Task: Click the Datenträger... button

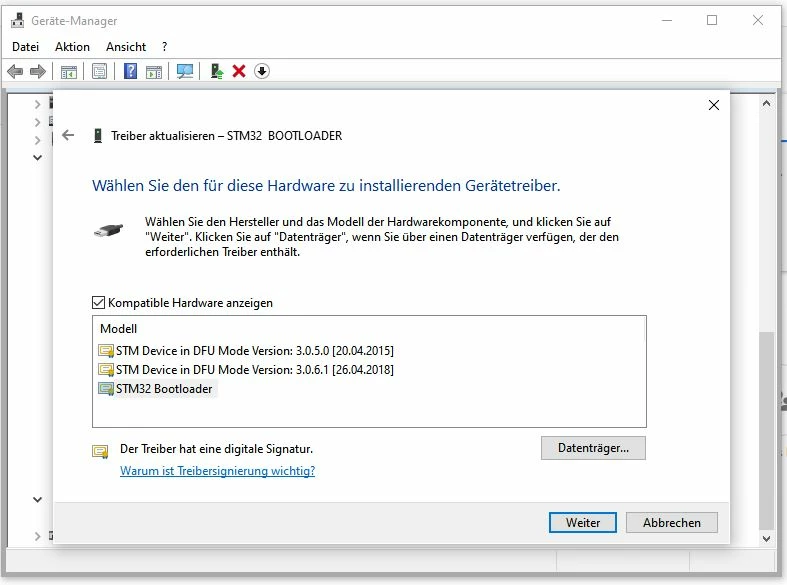Action: click(x=593, y=448)
